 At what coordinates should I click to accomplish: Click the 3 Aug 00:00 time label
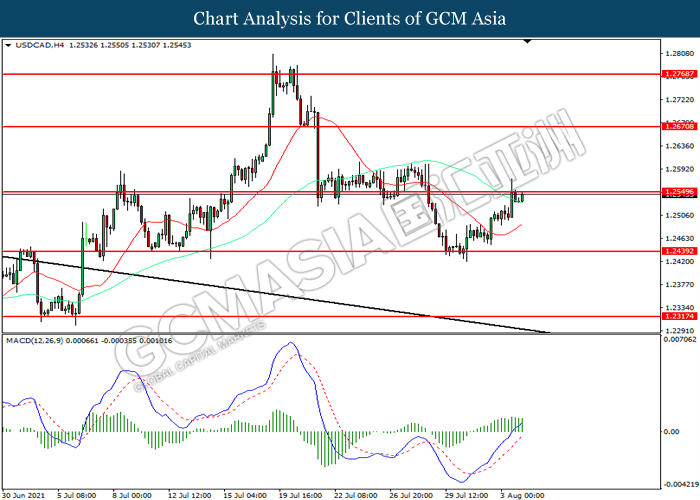coord(522,496)
